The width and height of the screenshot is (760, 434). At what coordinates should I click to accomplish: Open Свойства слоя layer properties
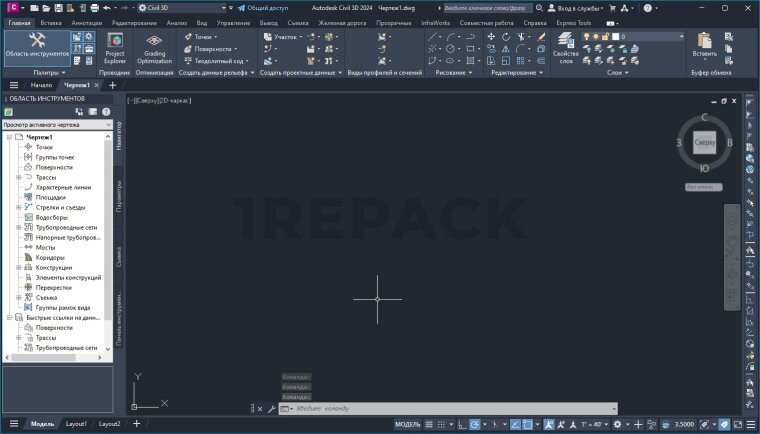[566, 46]
